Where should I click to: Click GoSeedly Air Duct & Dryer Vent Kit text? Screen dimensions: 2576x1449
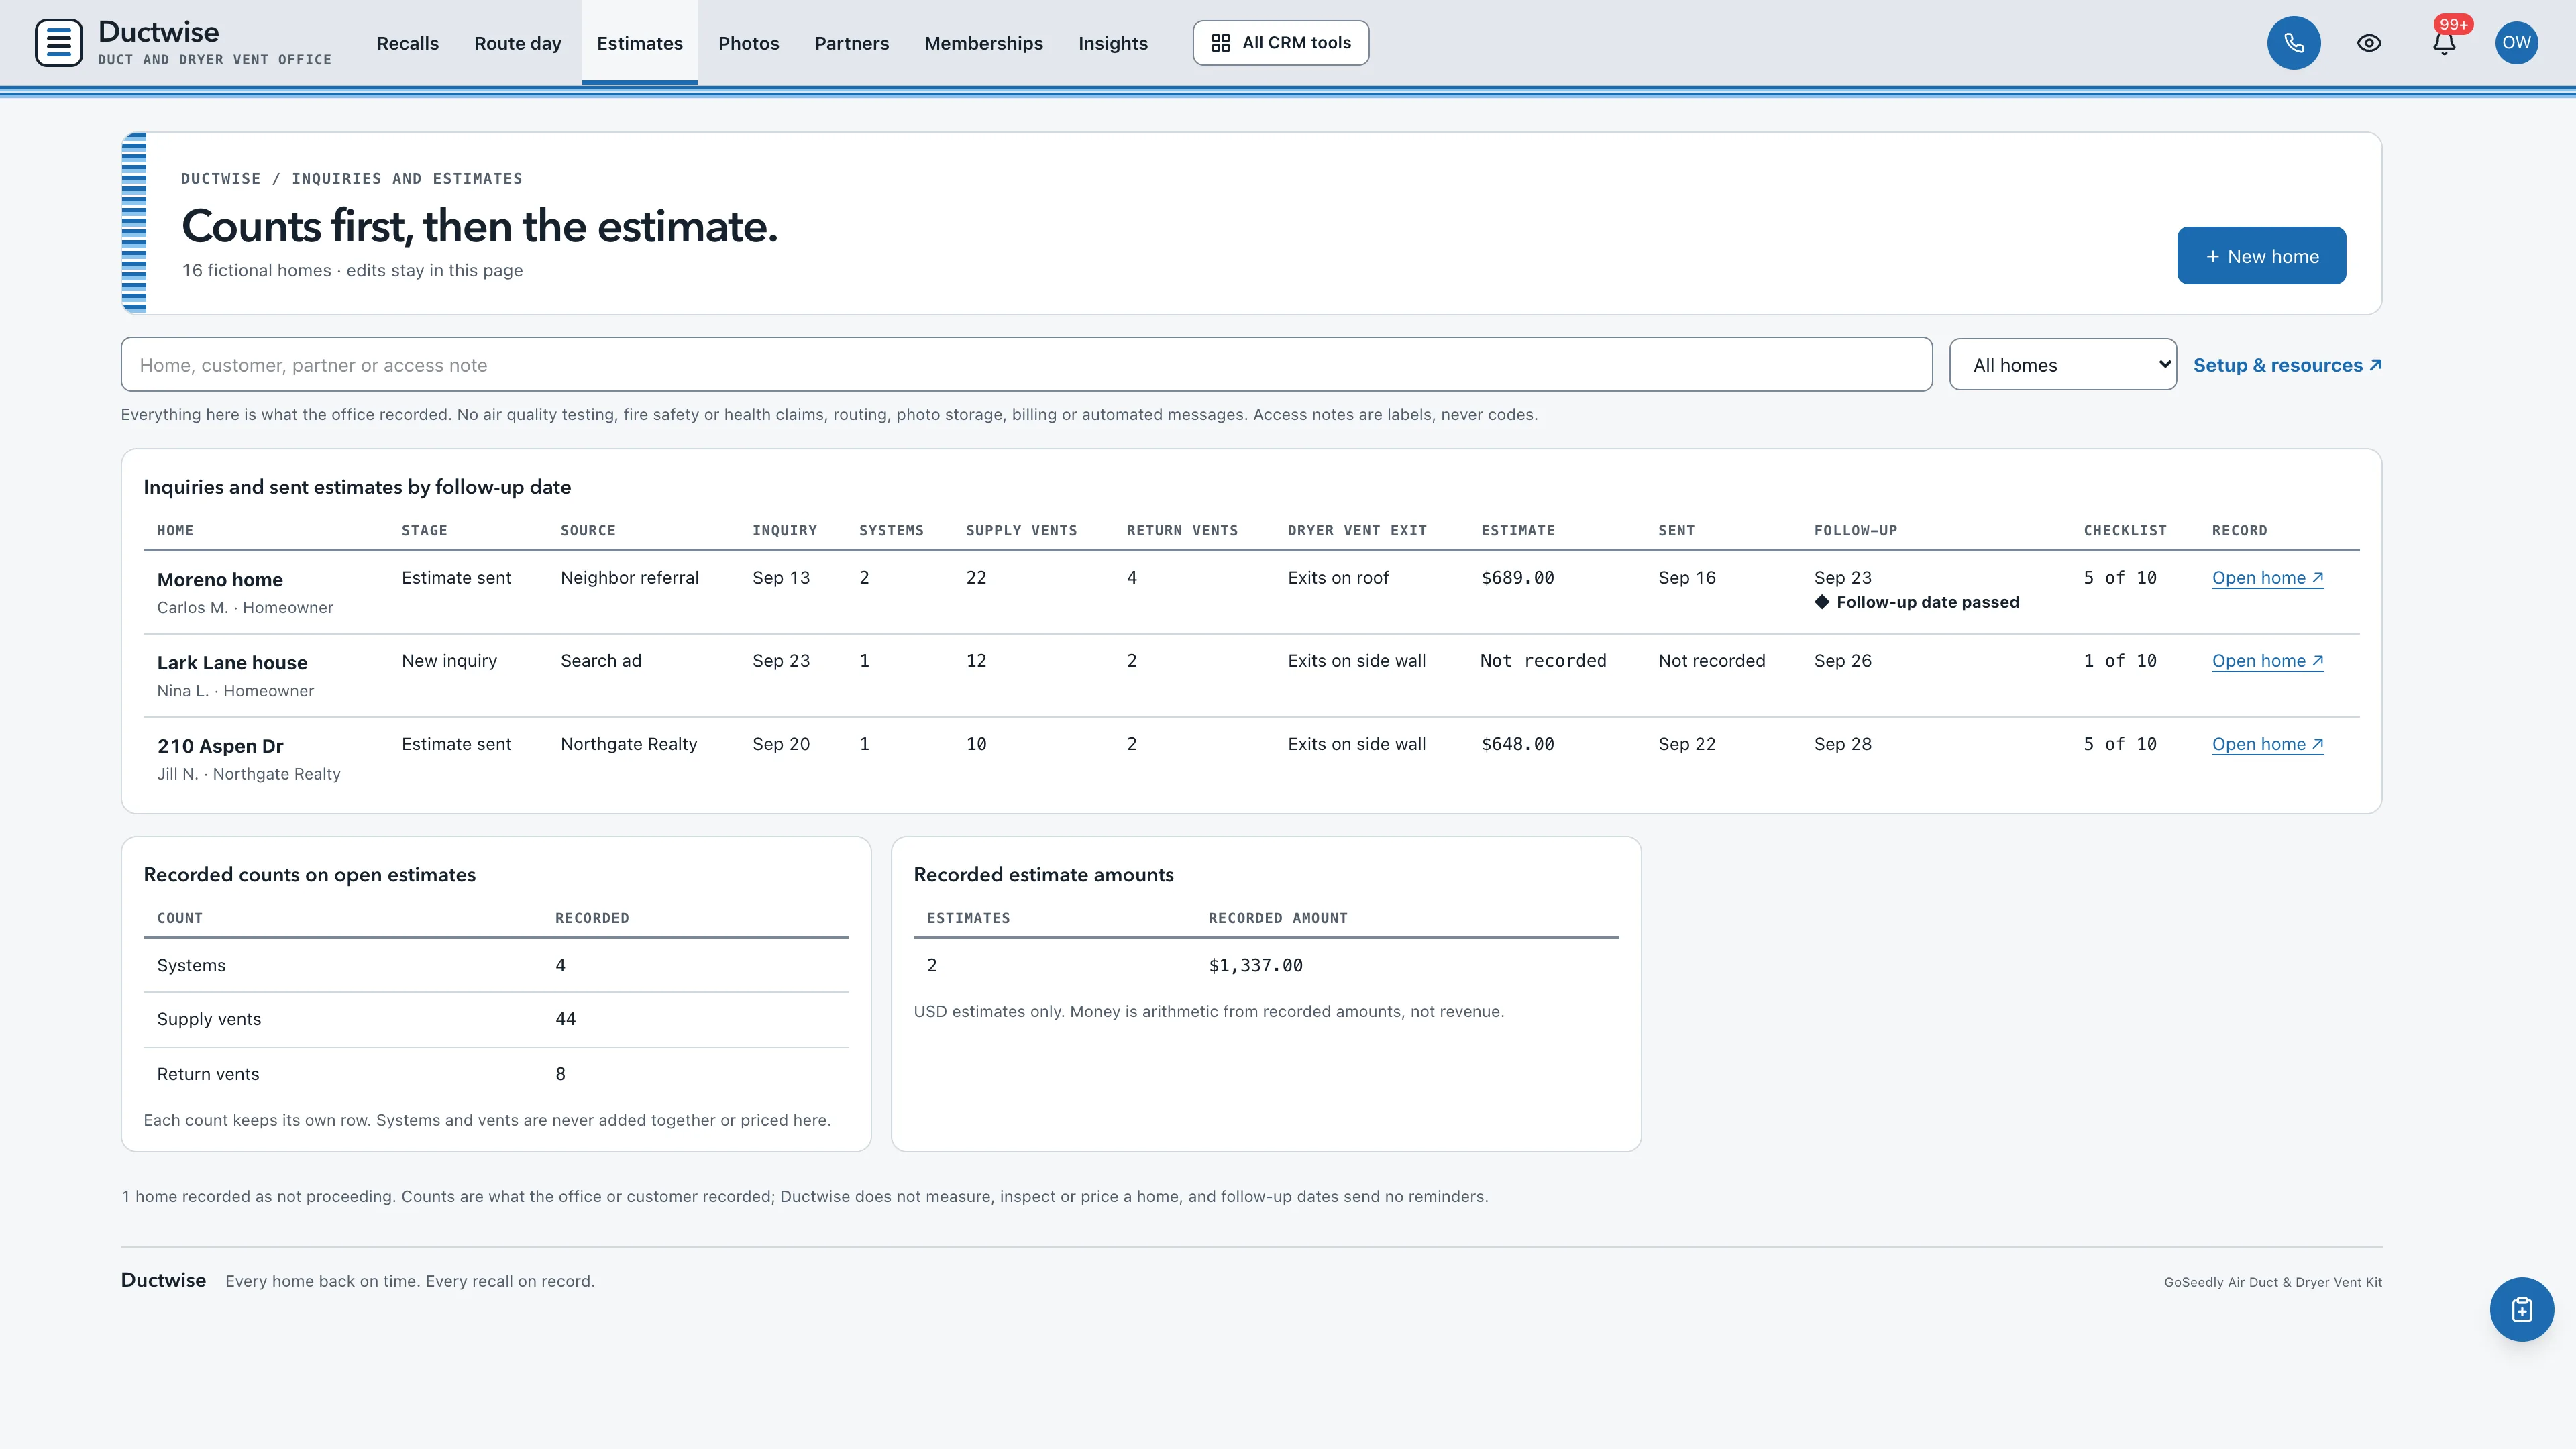click(2272, 1282)
